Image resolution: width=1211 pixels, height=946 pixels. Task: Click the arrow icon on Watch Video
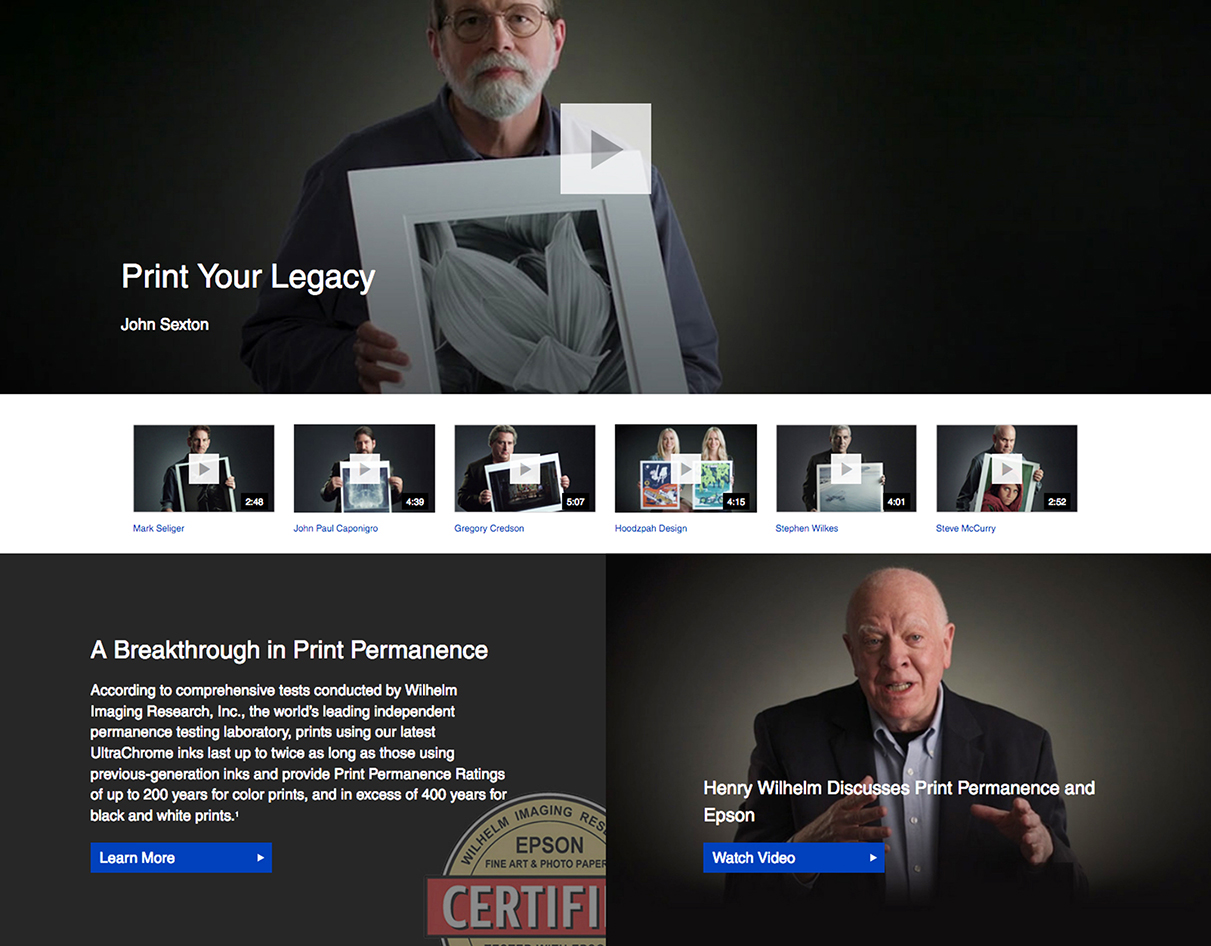873,858
